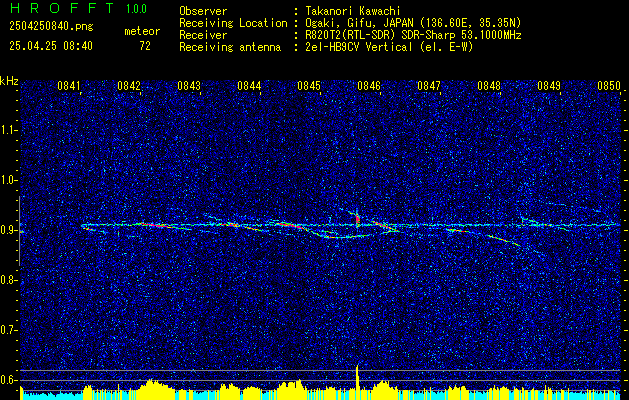The height and width of the screenshot is (400, 629).
Task: Click the 1.0 frequency axis label
Action: pyautogui.click(x=8, y=180)
